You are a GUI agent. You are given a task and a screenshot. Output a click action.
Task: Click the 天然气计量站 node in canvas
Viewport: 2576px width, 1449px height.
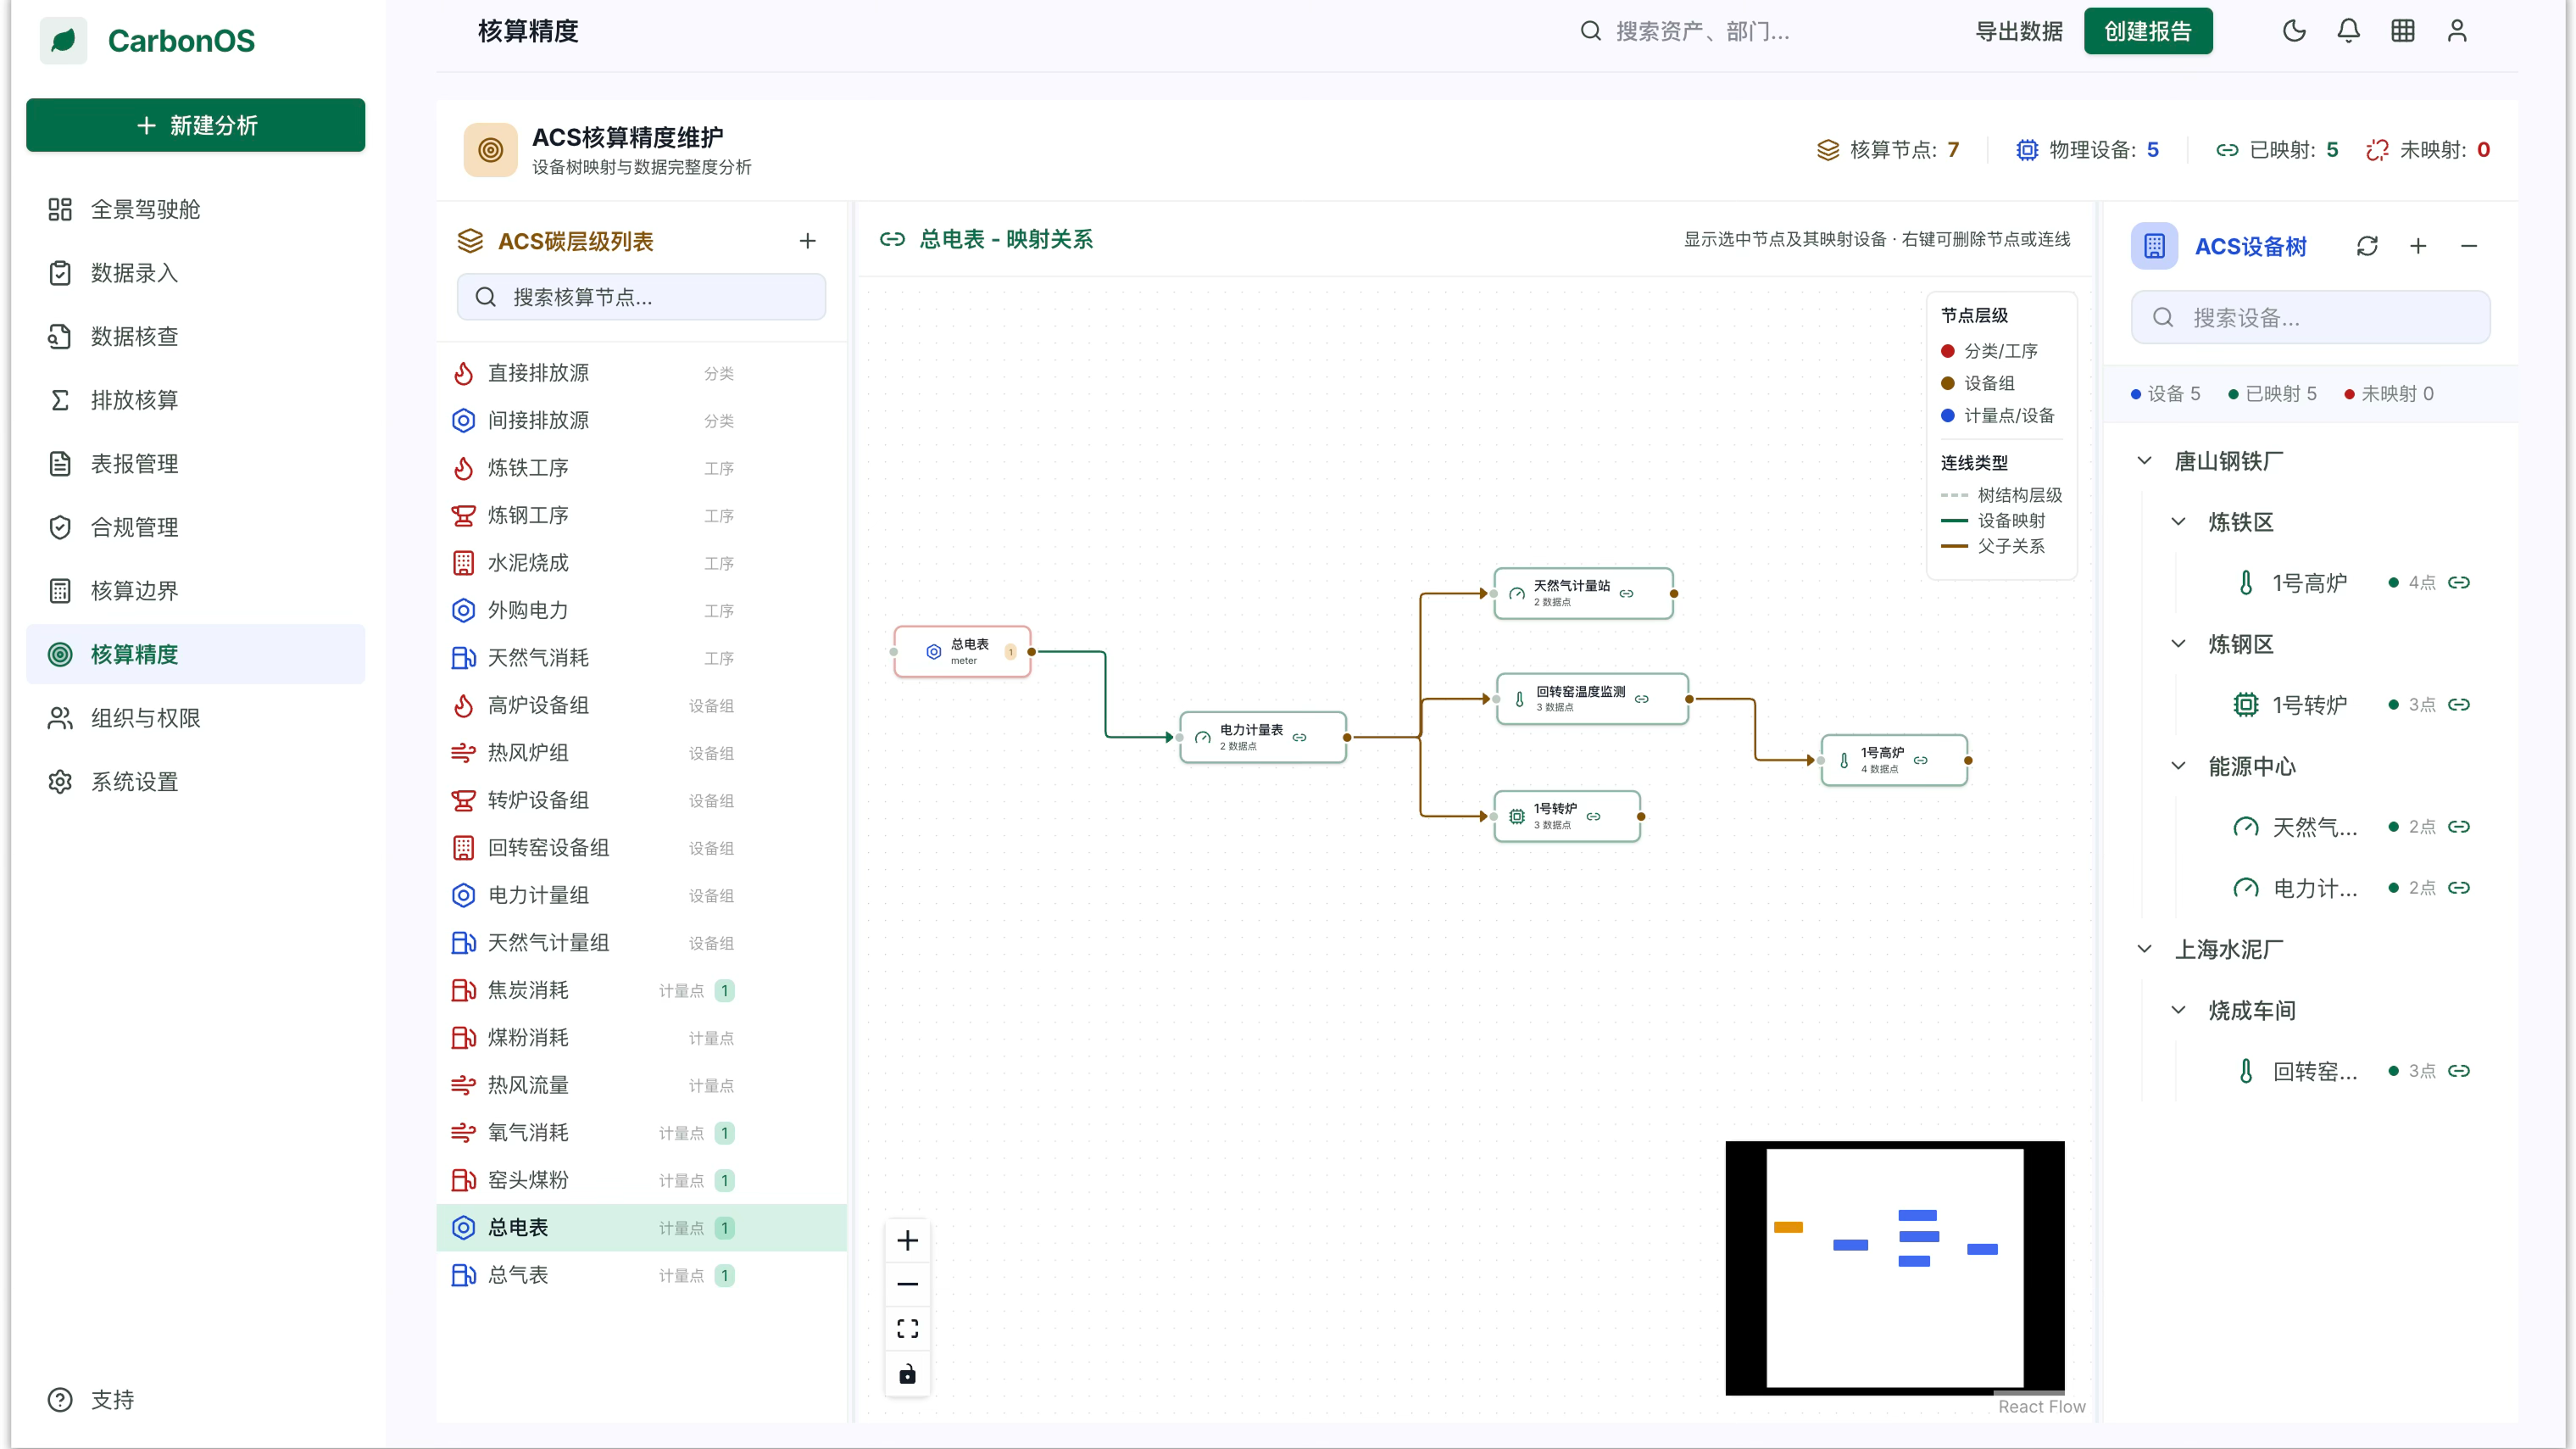click(1583, 593)
